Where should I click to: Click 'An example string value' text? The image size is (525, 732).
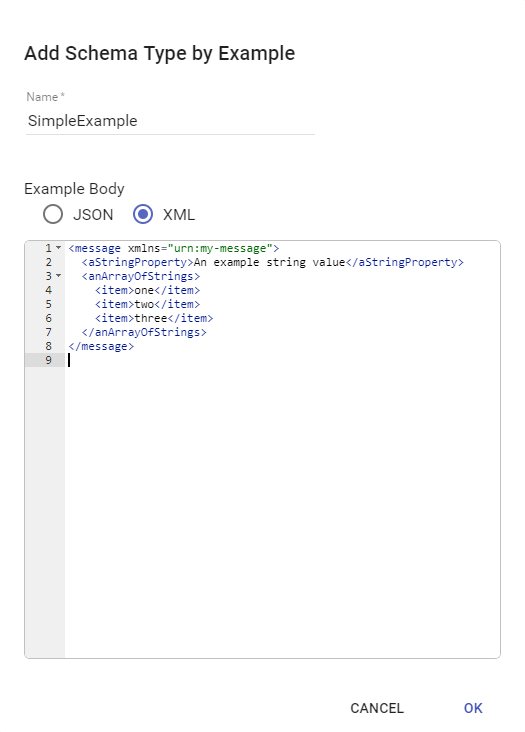pyautogui.click(x=269, y=262)
